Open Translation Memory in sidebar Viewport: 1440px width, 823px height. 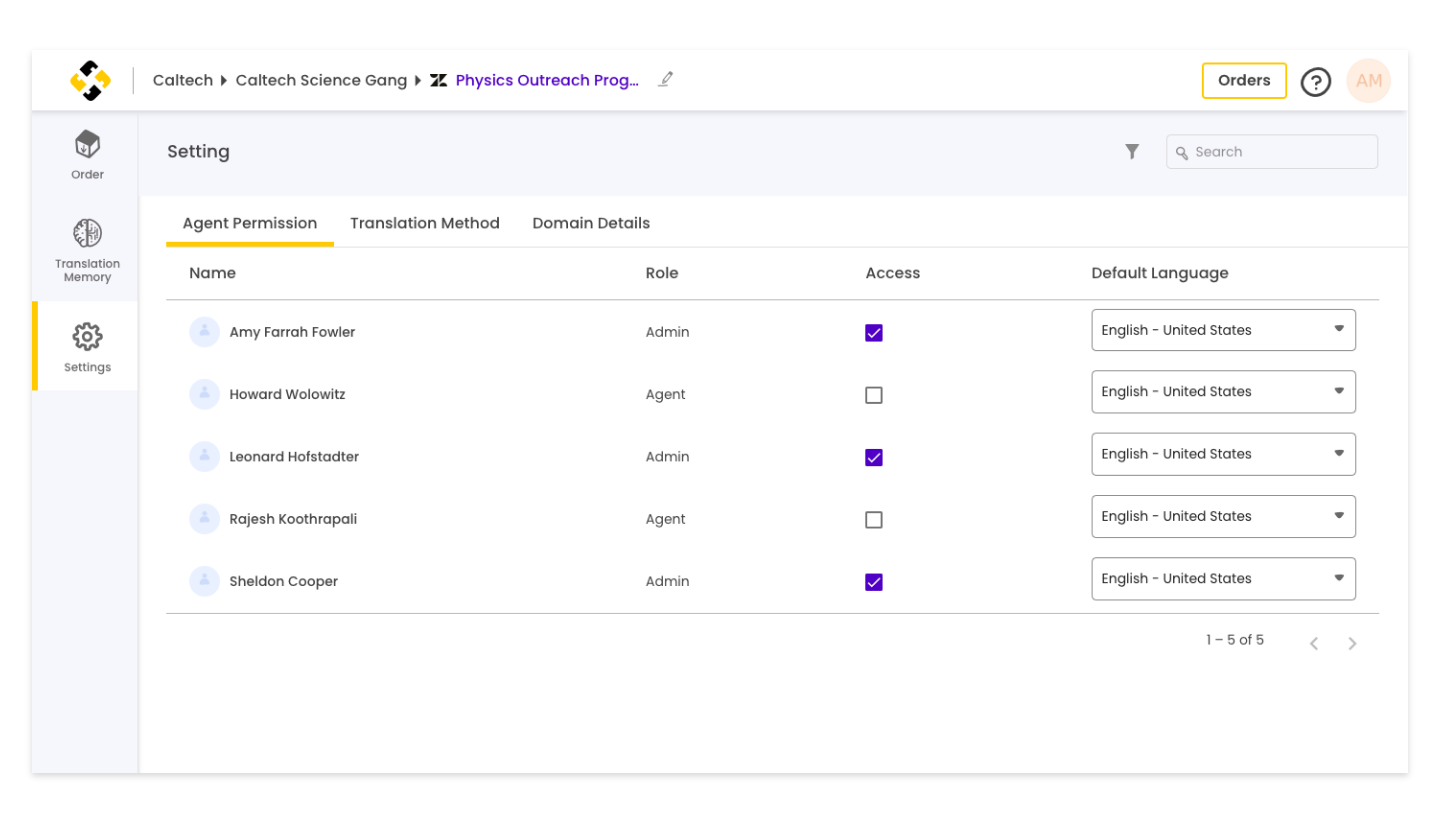click(x=87, y=250)
